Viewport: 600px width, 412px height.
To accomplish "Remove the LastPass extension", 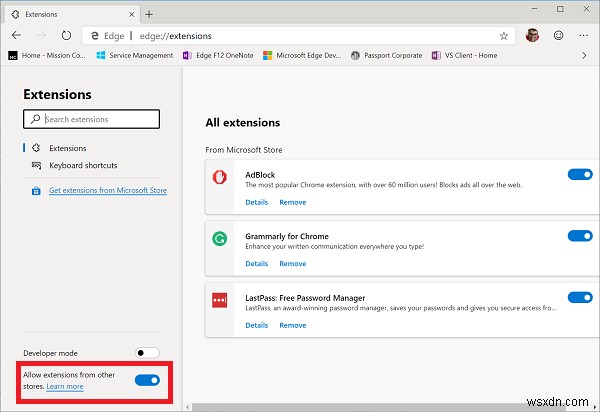I will click(x=293, y=325).
